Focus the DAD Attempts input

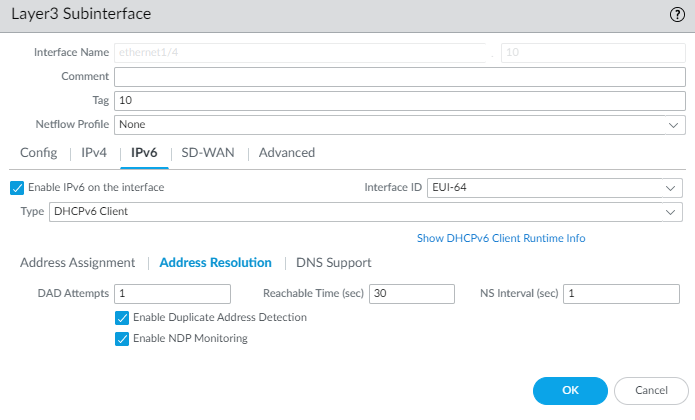pos(173,294)
